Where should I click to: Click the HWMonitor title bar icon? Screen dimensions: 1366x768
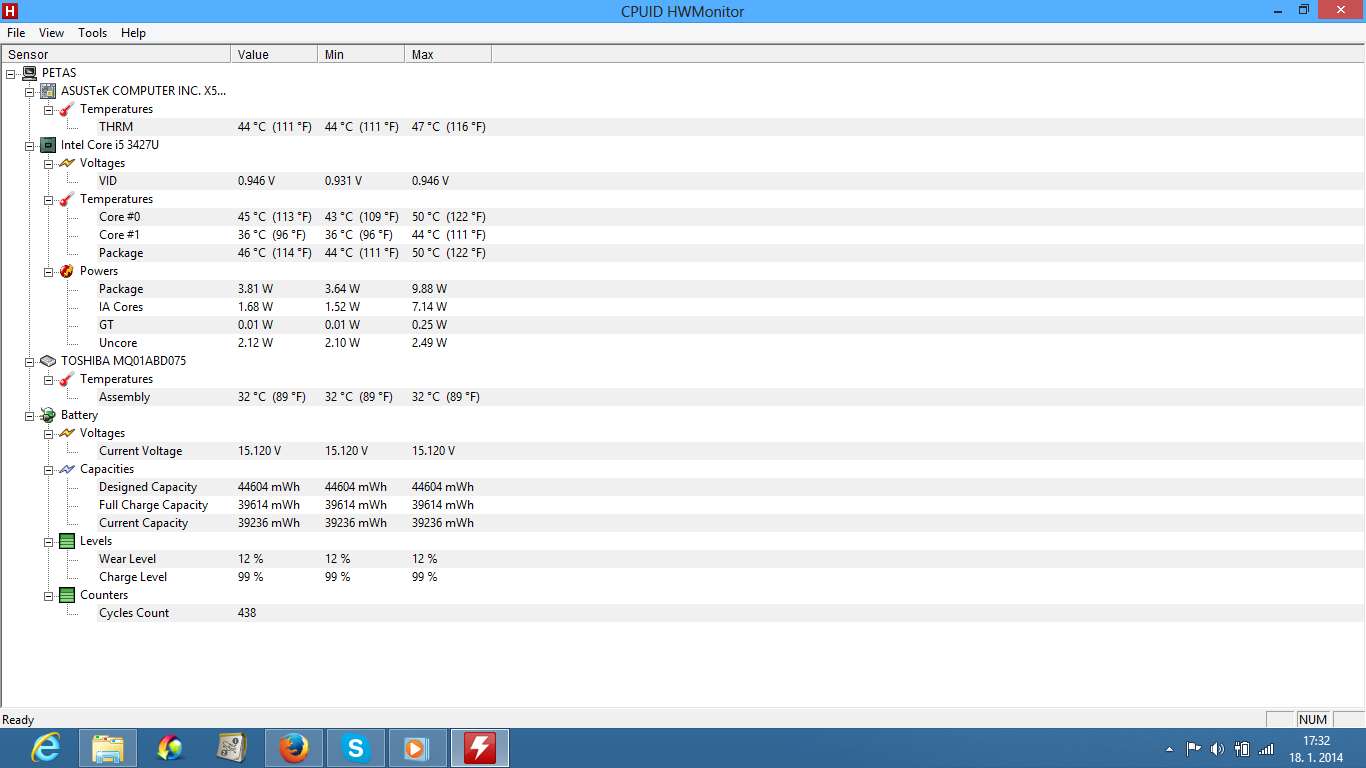coord(12,11)
